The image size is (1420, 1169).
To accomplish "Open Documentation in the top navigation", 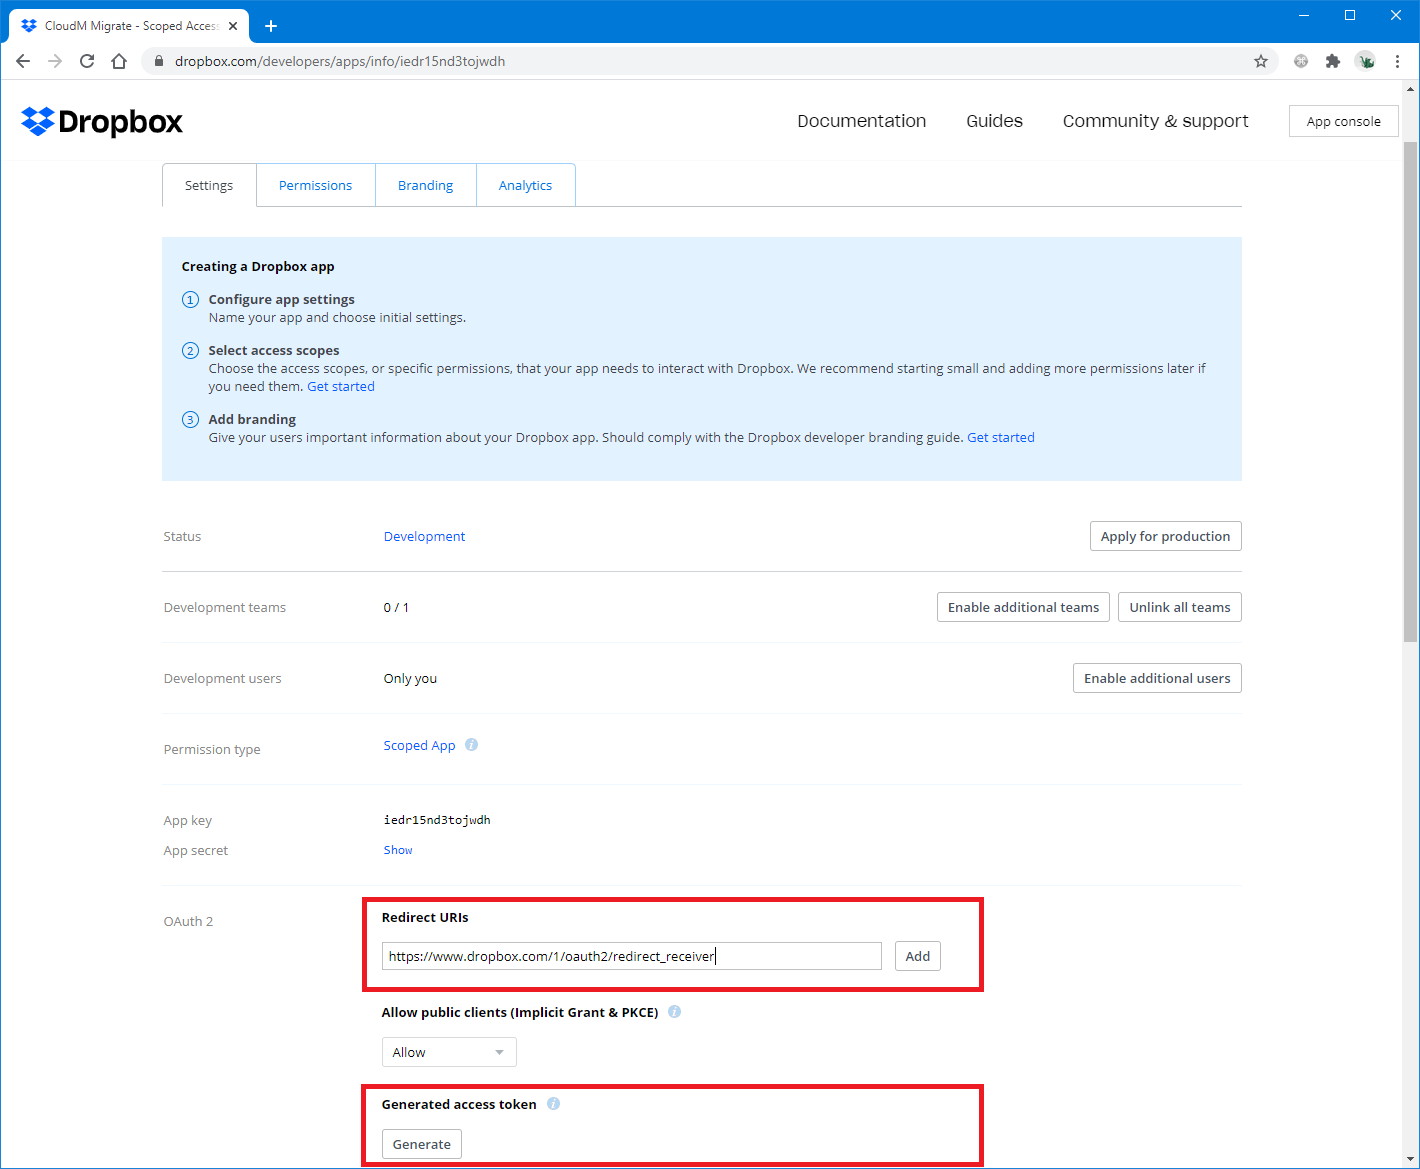I will click(862, 121).
